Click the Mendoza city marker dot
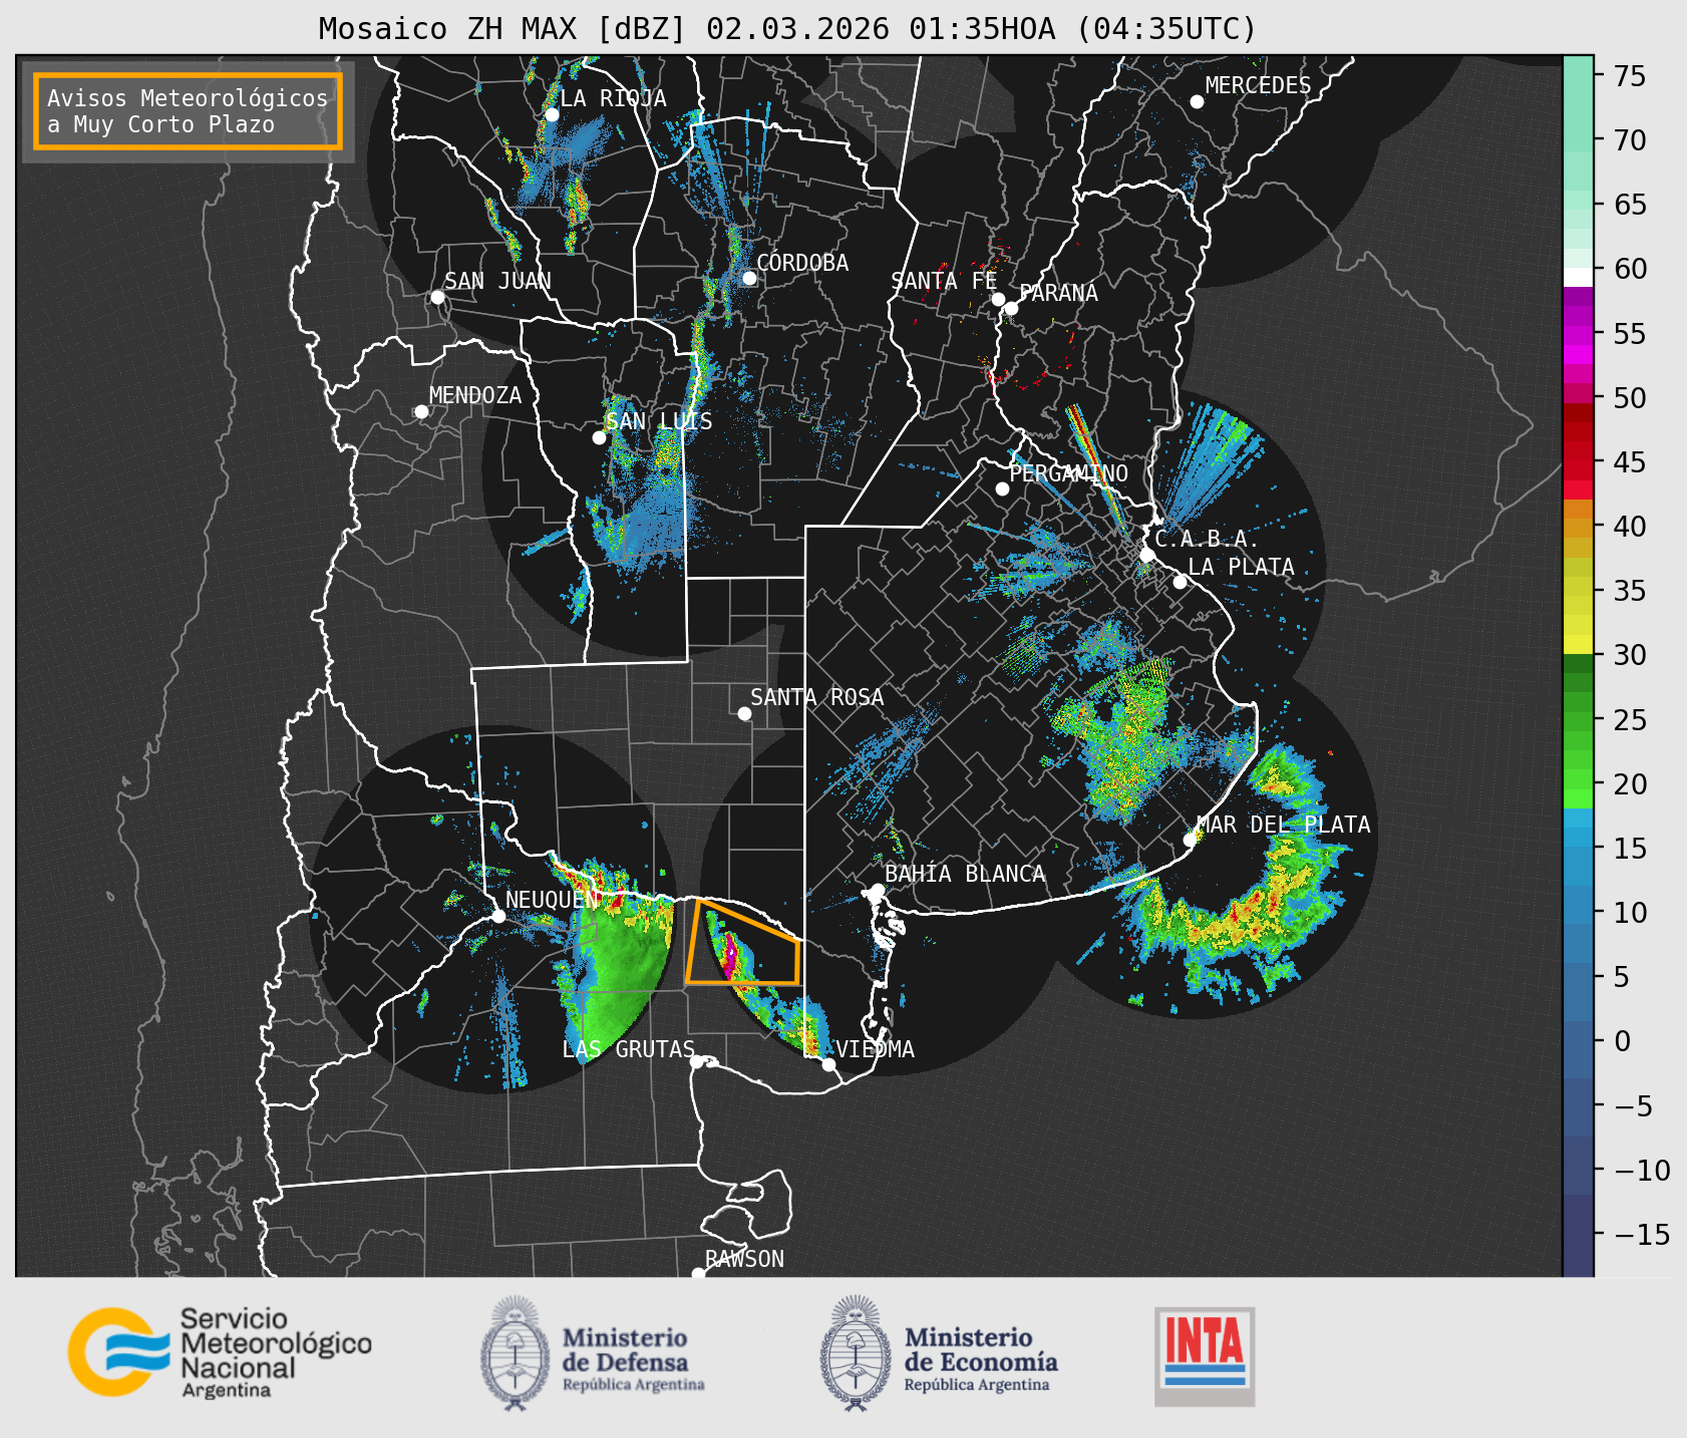The image size is (1687, 1438). [x=421, y=412]
